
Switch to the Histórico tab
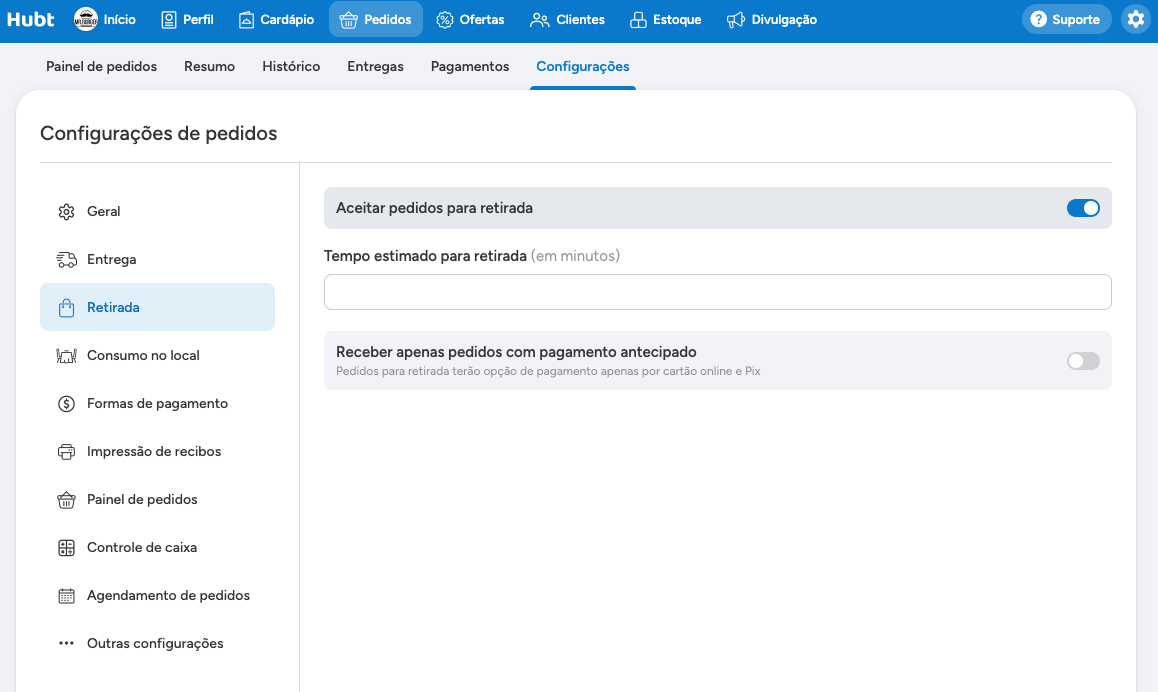click(x=291, y=66)
